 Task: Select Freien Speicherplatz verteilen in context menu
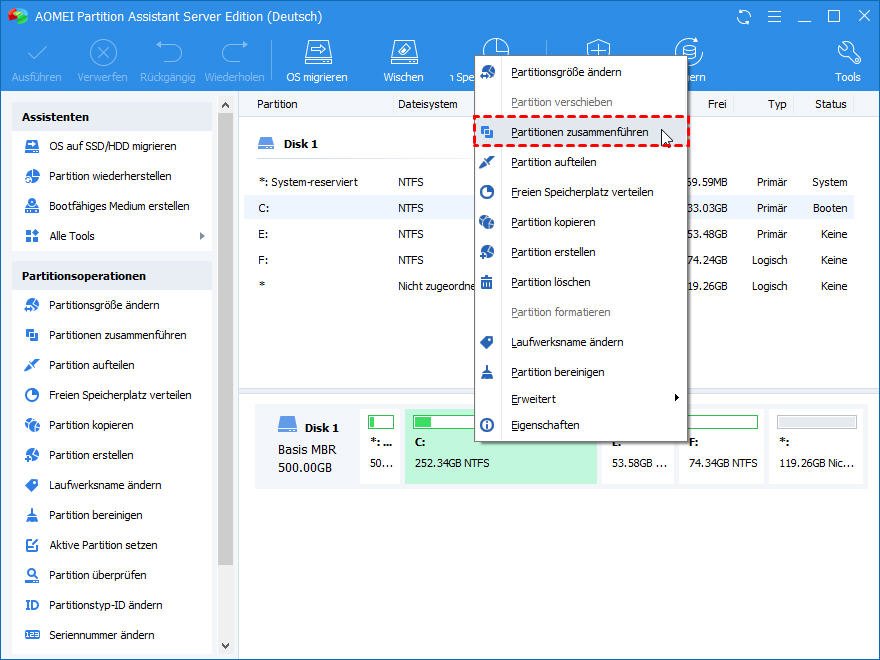[x=581, y=192]
